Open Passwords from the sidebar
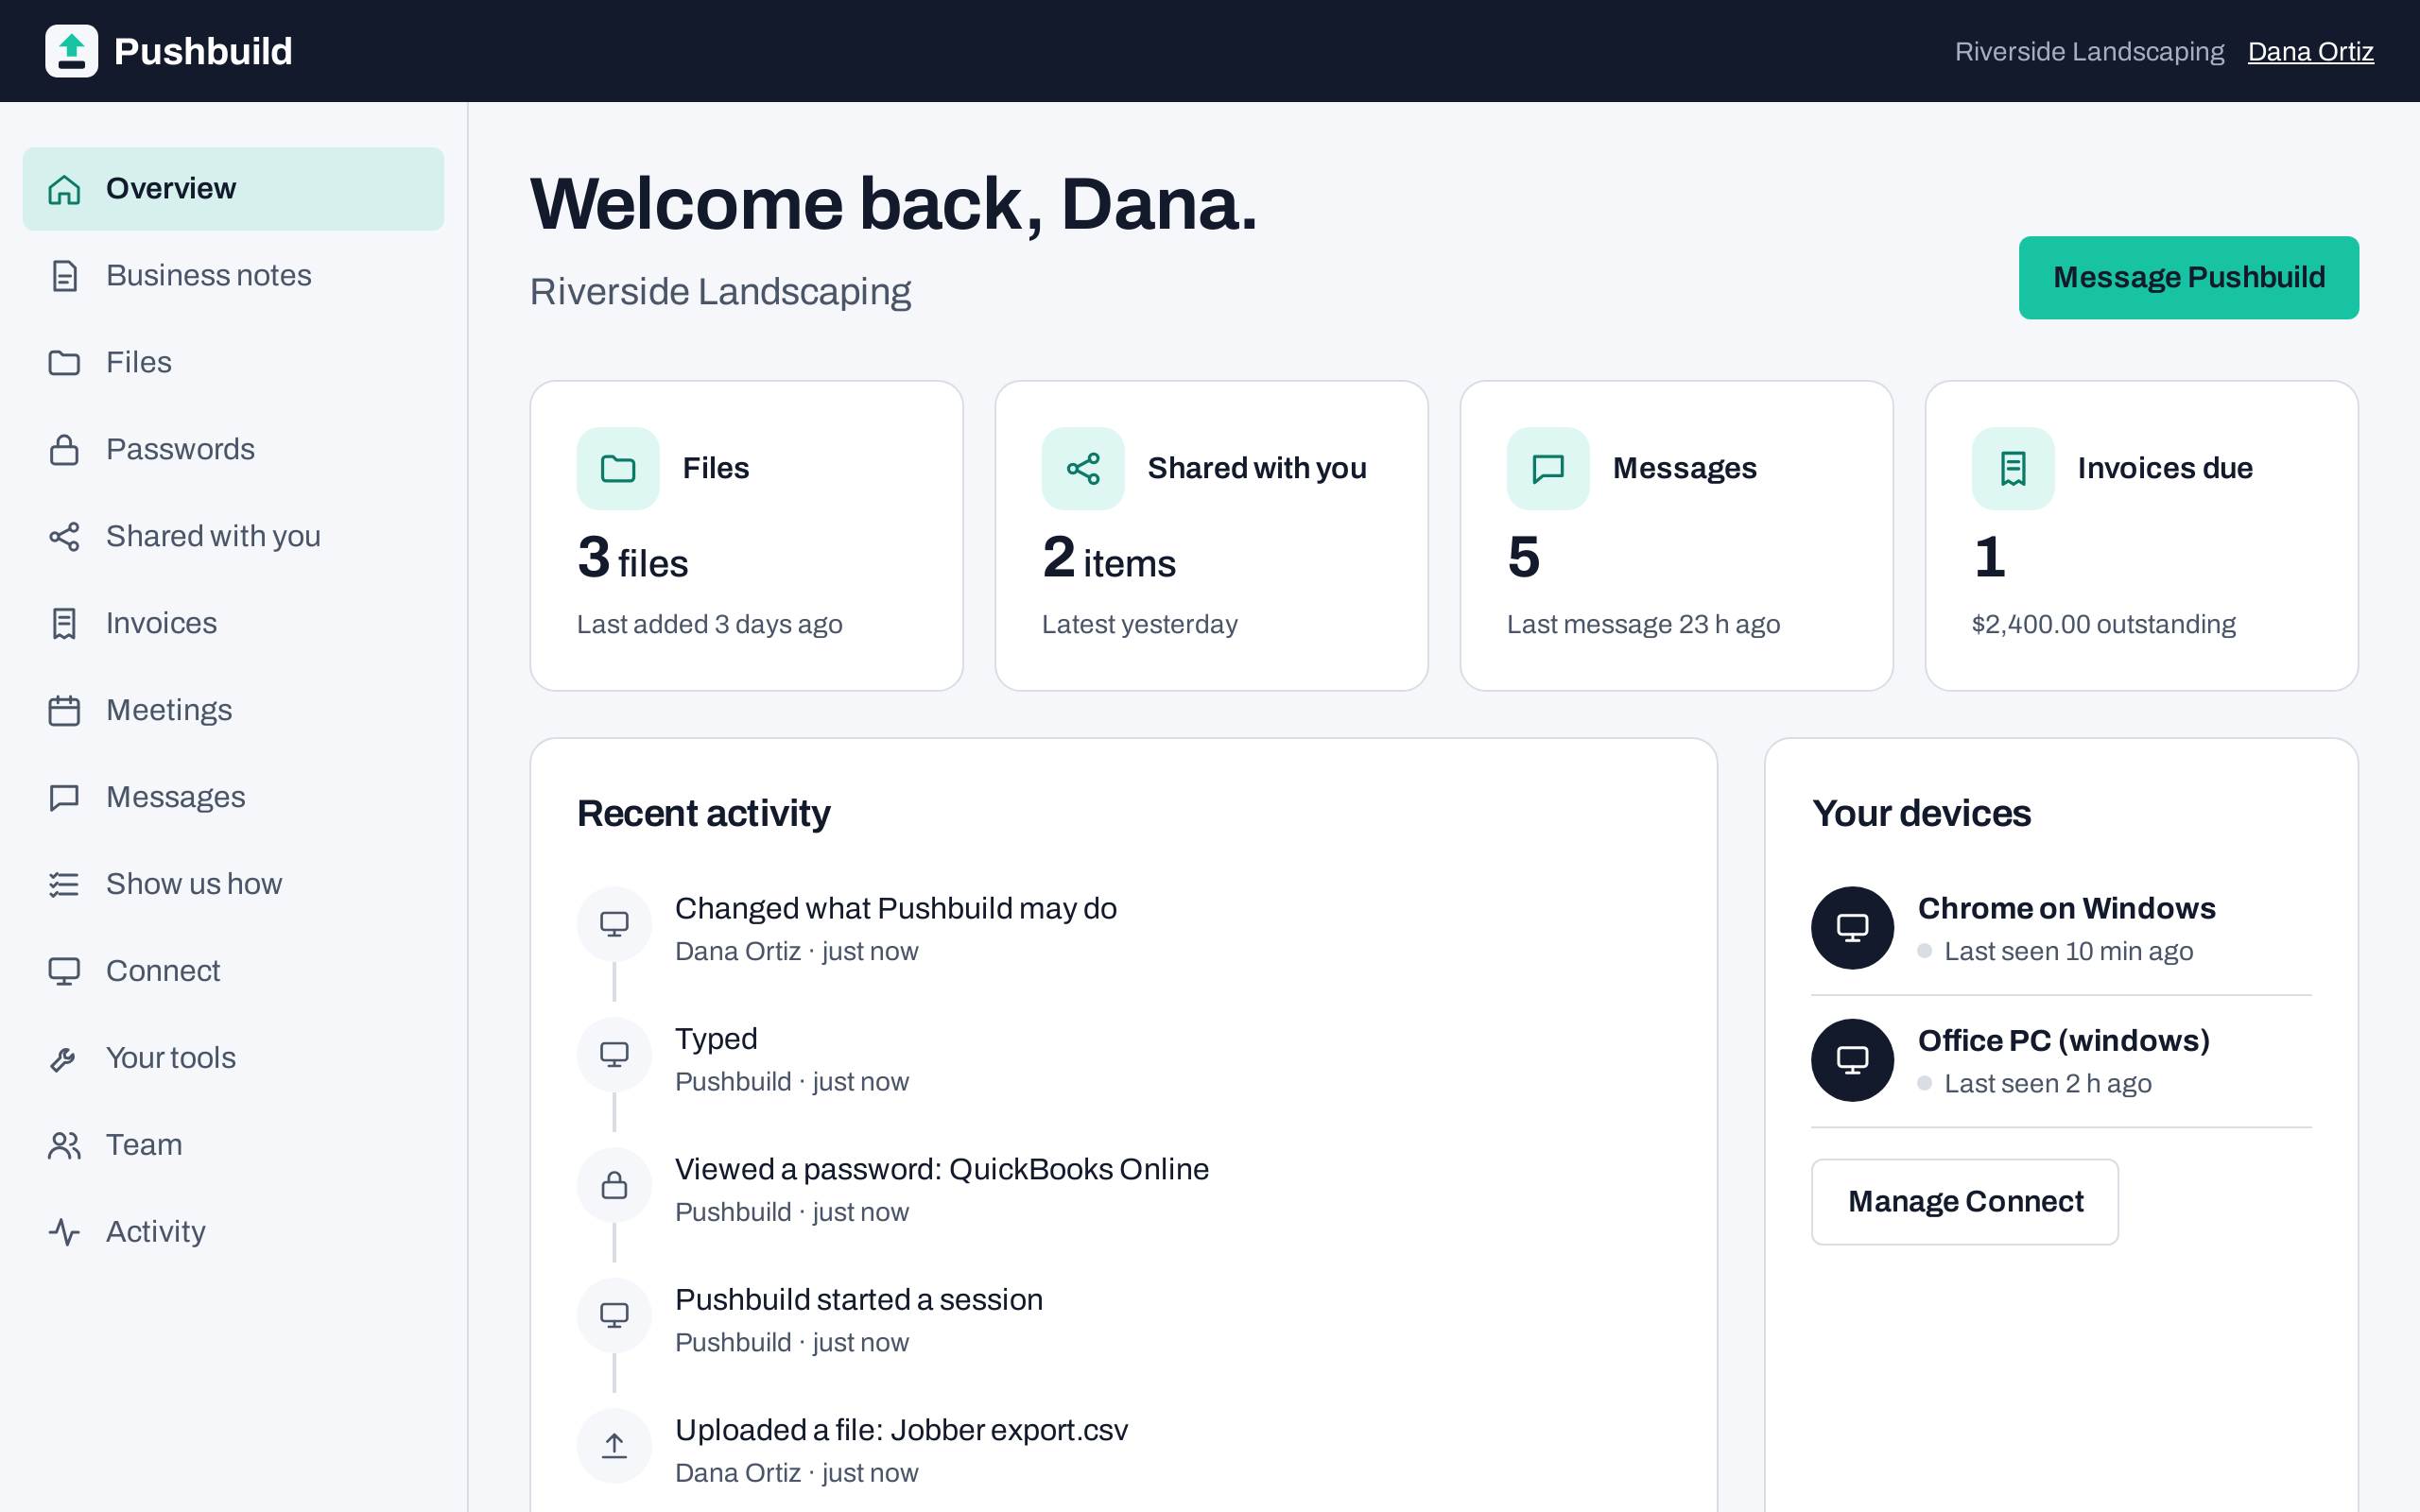This screenshot has width=2420, height=1512. point(233,450)
